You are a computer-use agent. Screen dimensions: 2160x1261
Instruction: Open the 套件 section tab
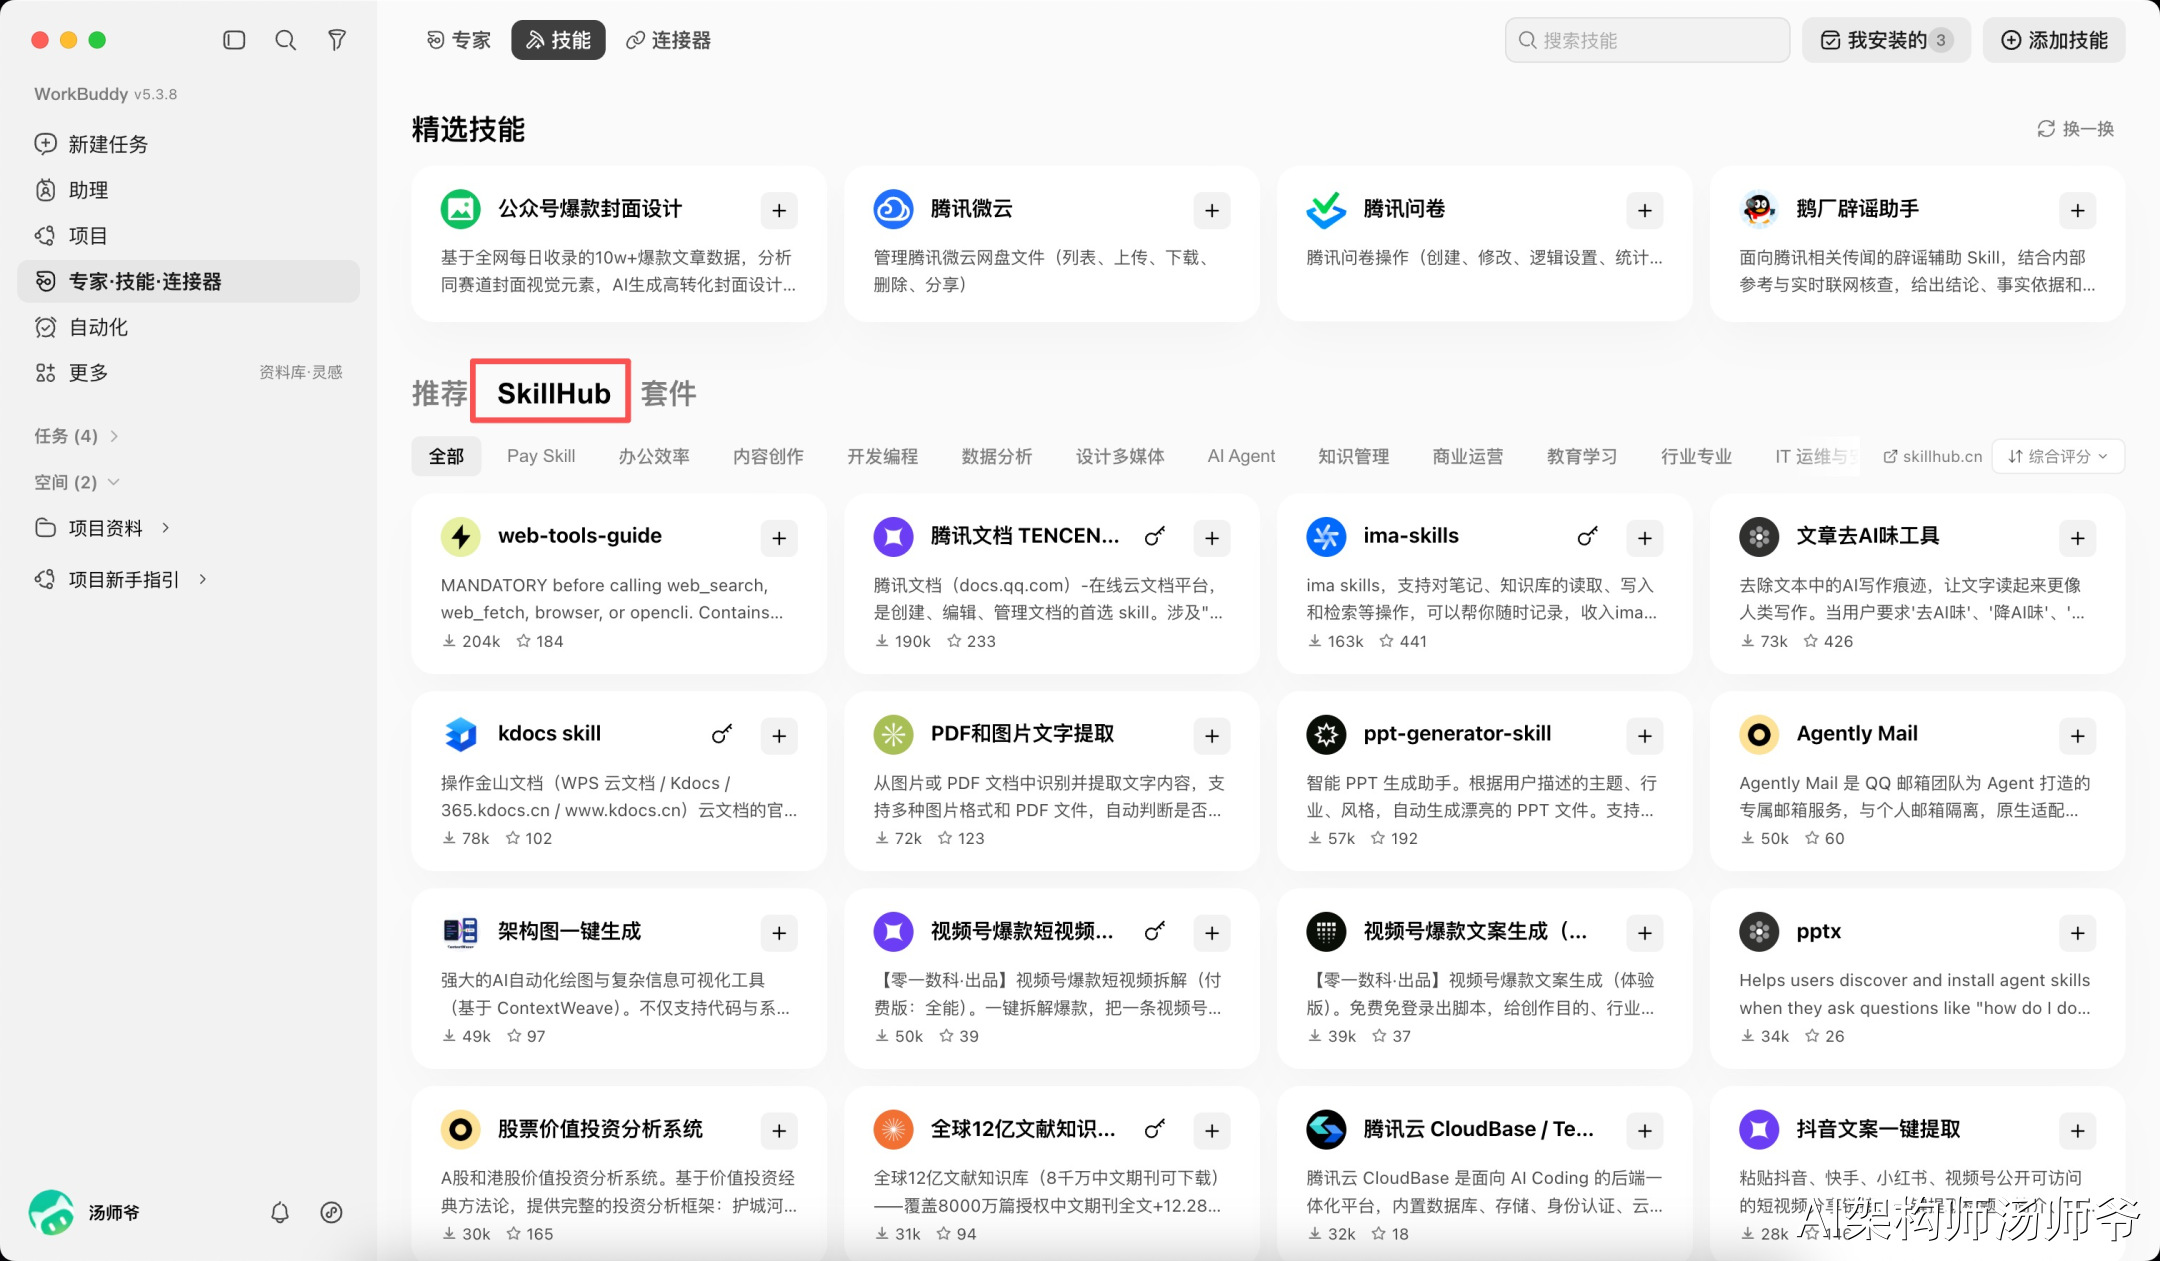tap(668, 393)
